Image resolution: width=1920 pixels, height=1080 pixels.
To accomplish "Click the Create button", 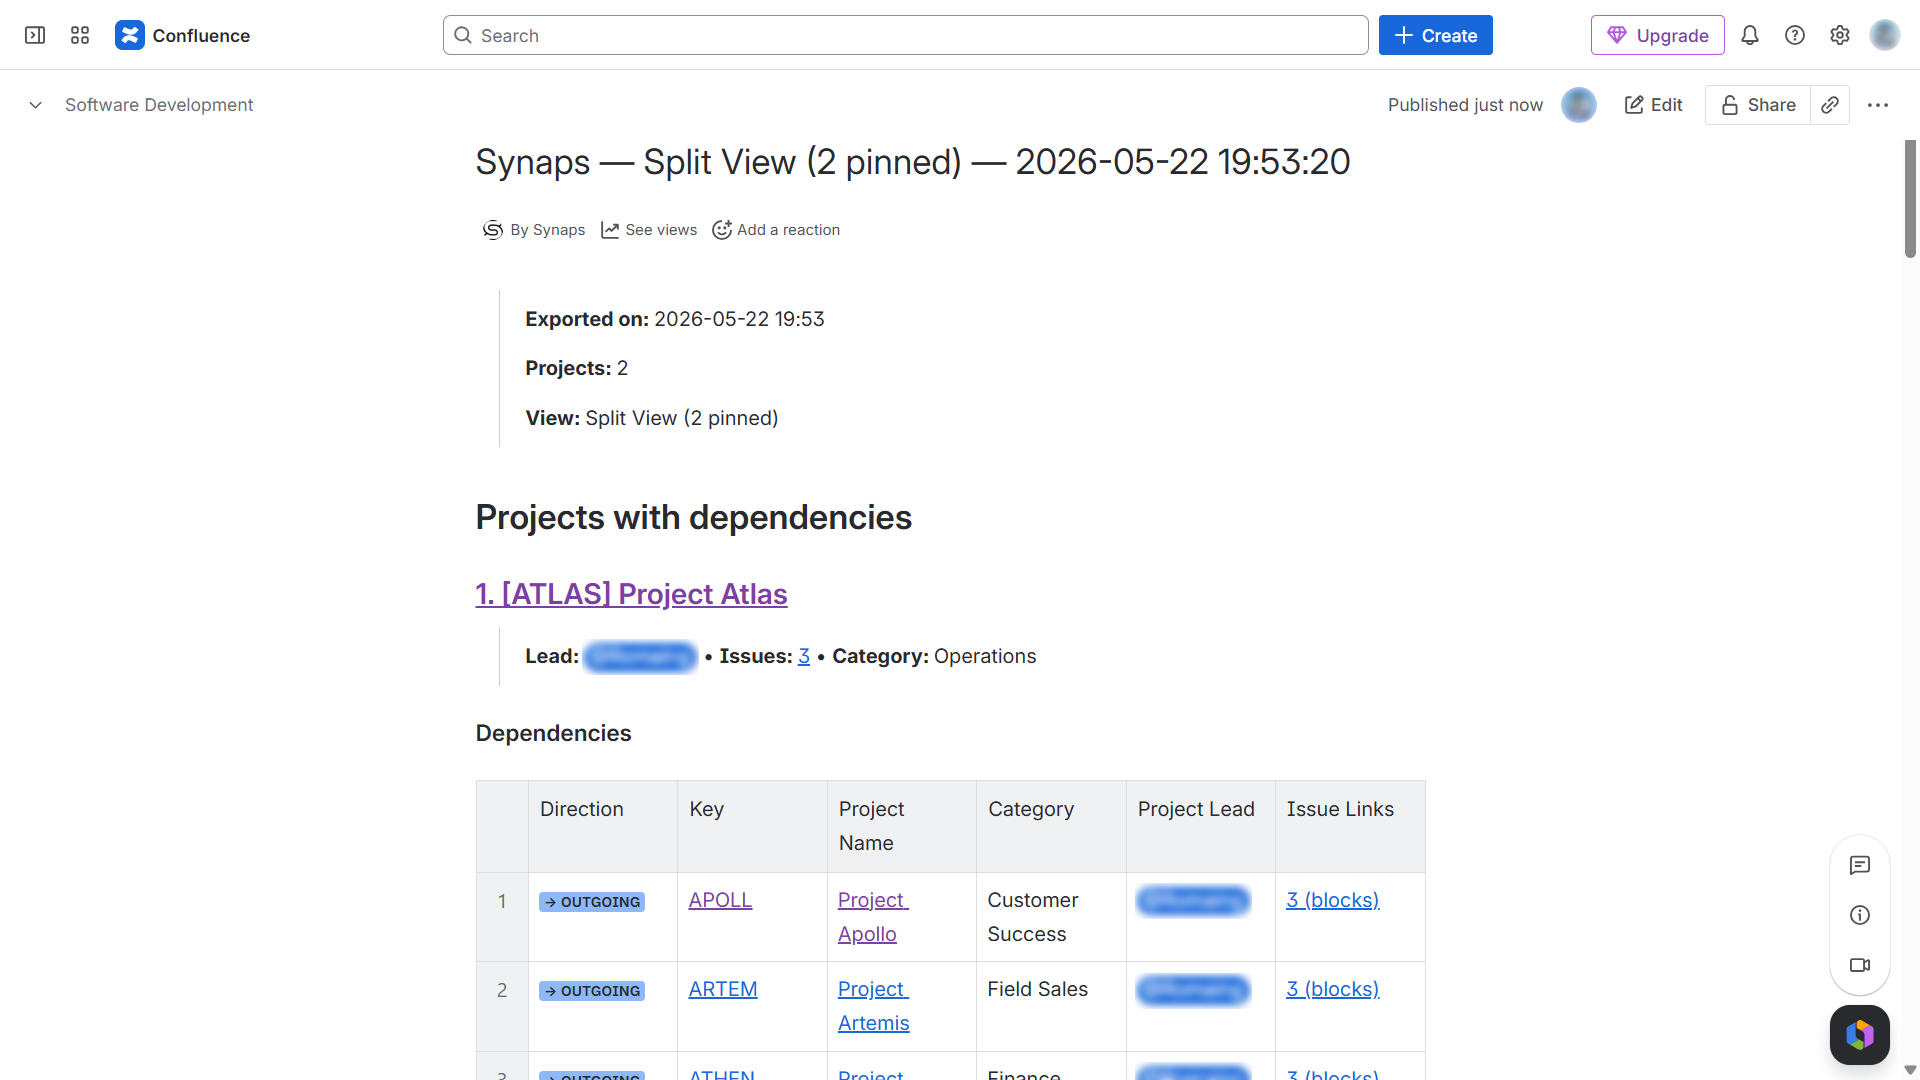I will pos(1435,35).
